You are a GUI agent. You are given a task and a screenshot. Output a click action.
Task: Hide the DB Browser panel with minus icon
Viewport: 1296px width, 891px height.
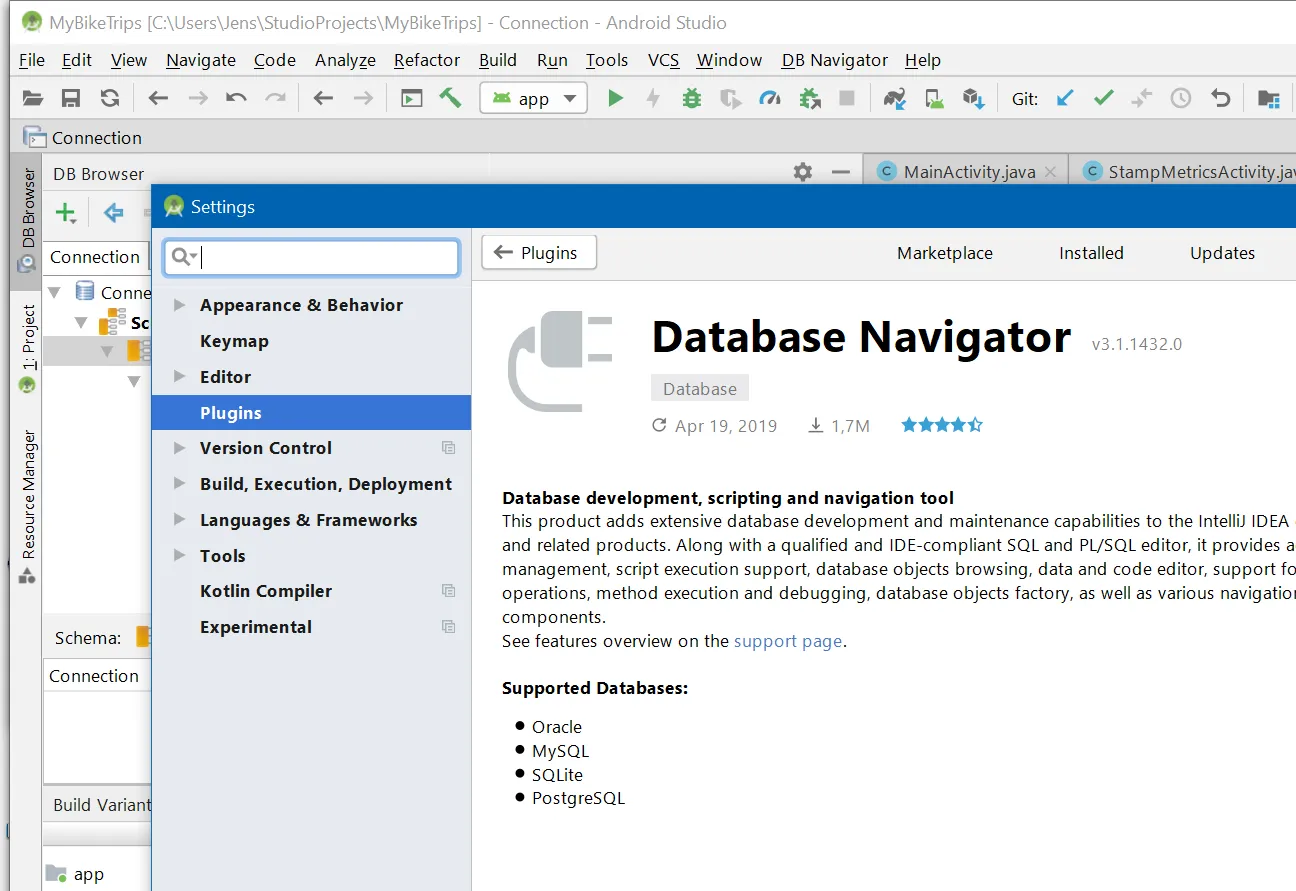pyautogui.click(x=841, y=172)
